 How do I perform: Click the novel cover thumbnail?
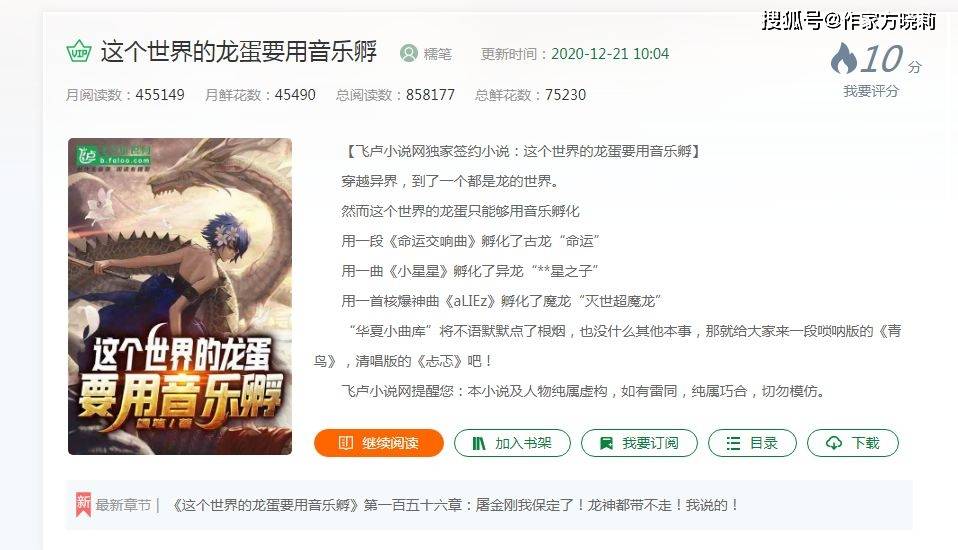(180, 296)
